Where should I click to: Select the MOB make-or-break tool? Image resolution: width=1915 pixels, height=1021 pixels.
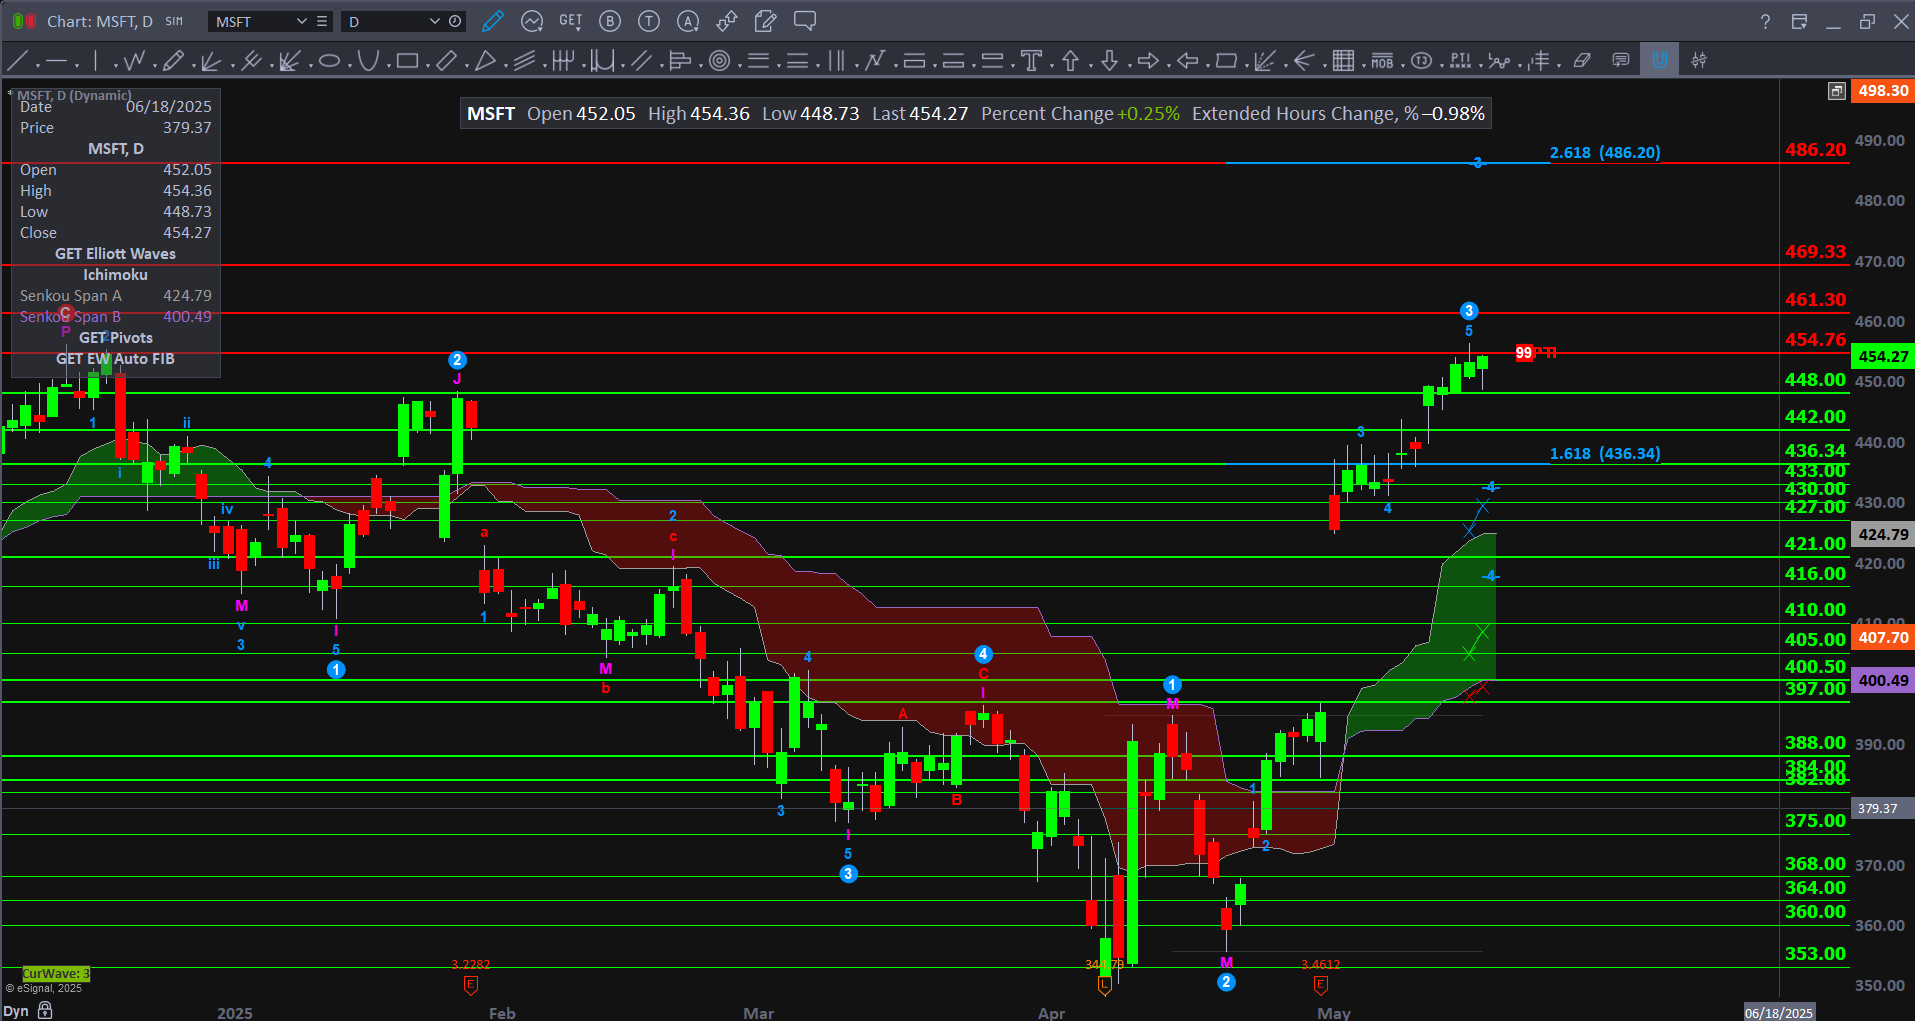1382,61
